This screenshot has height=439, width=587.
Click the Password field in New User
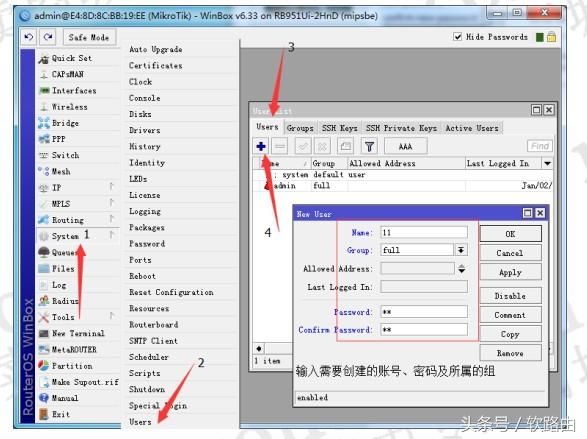point(424,311)
